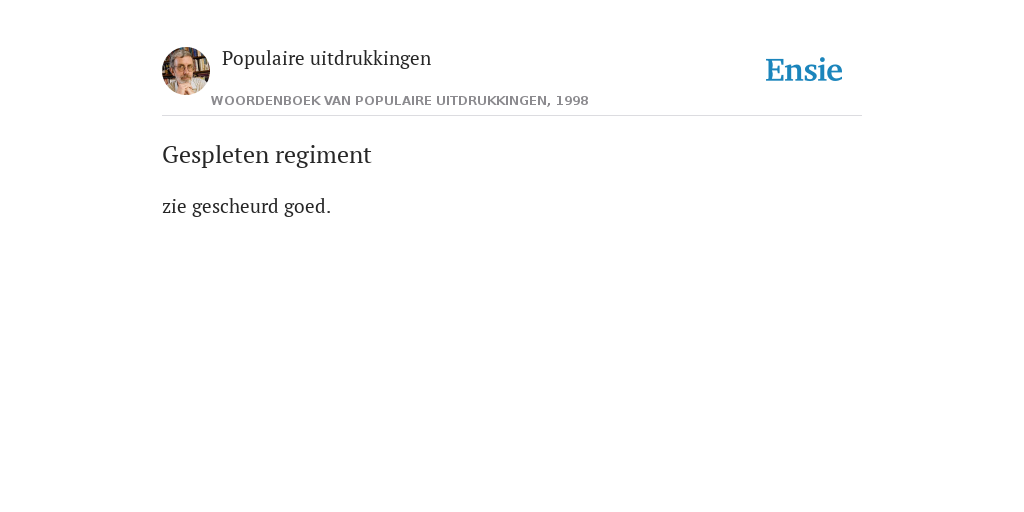
Task: Click the year 1998 in the subtitle
Action: tap(572, 101)
